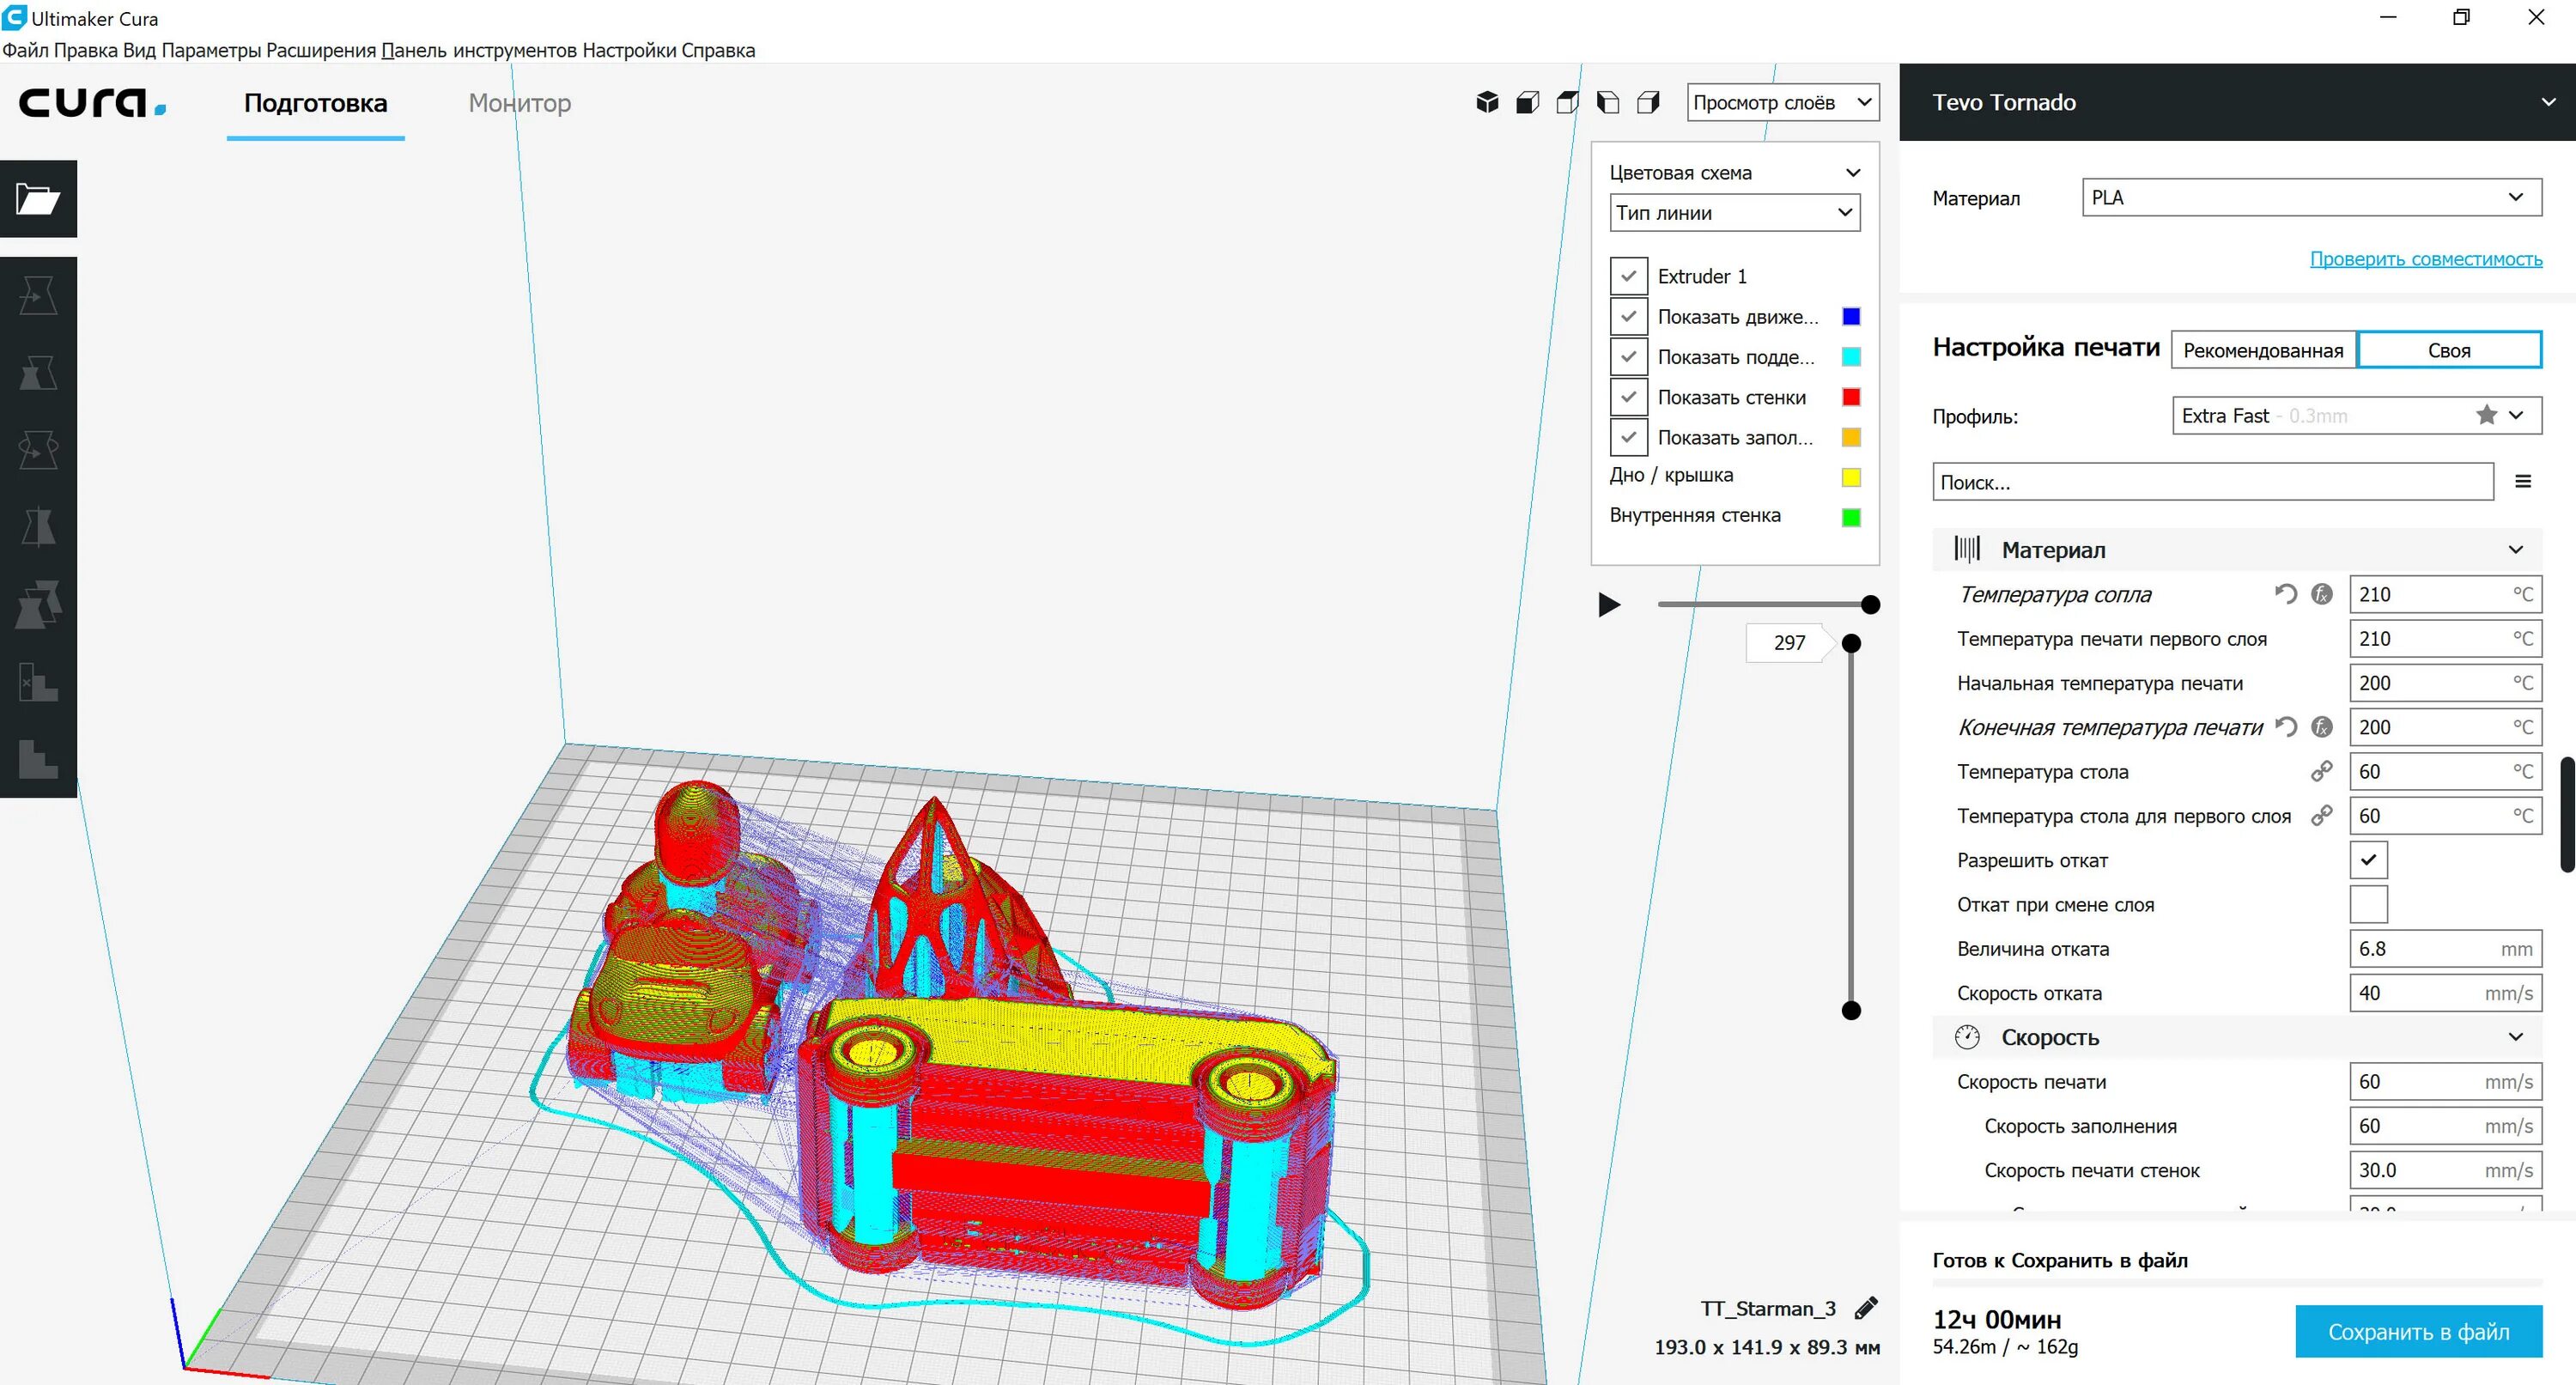Toggle Показать заполнение checkbox

(x=1628, y=437)
